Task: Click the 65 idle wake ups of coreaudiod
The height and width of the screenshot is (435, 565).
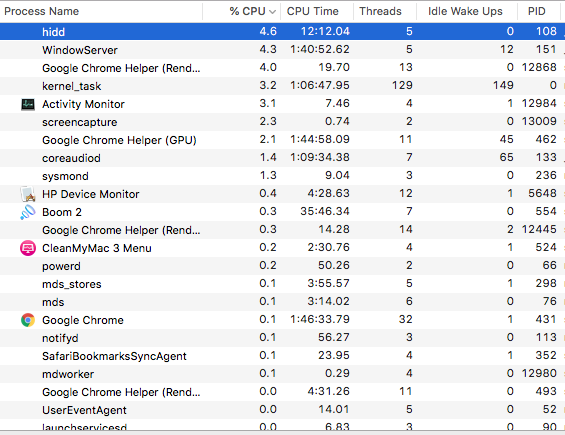Action: (506, 157)
